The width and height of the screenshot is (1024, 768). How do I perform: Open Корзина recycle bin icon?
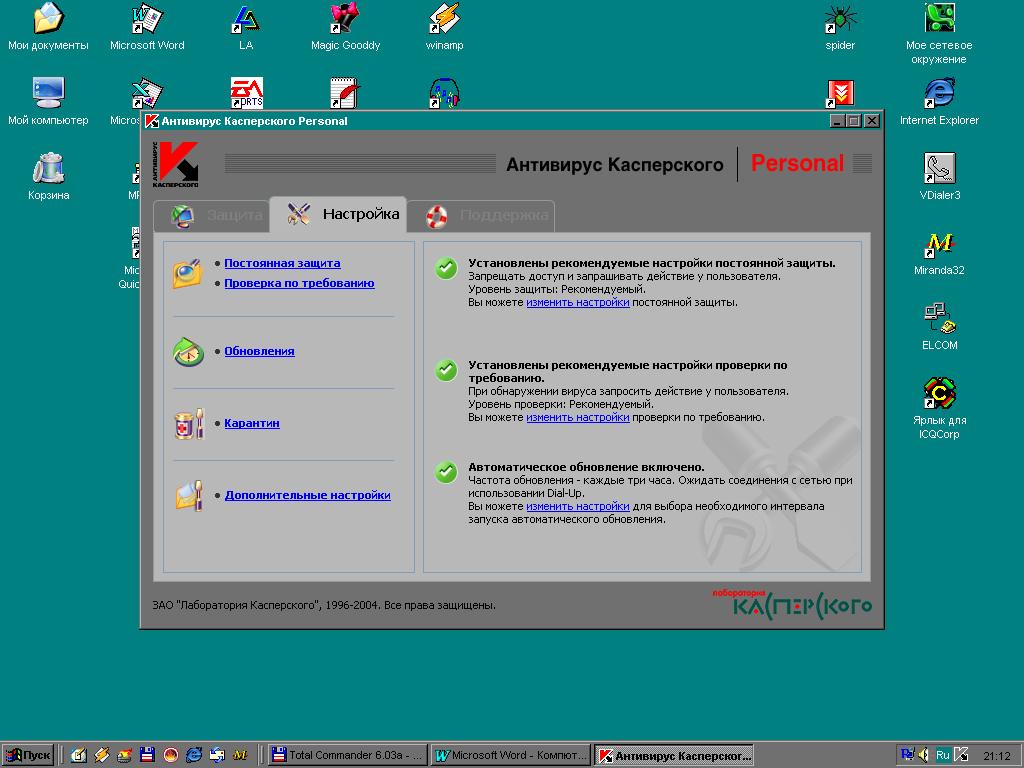click(x=48, y=176)
